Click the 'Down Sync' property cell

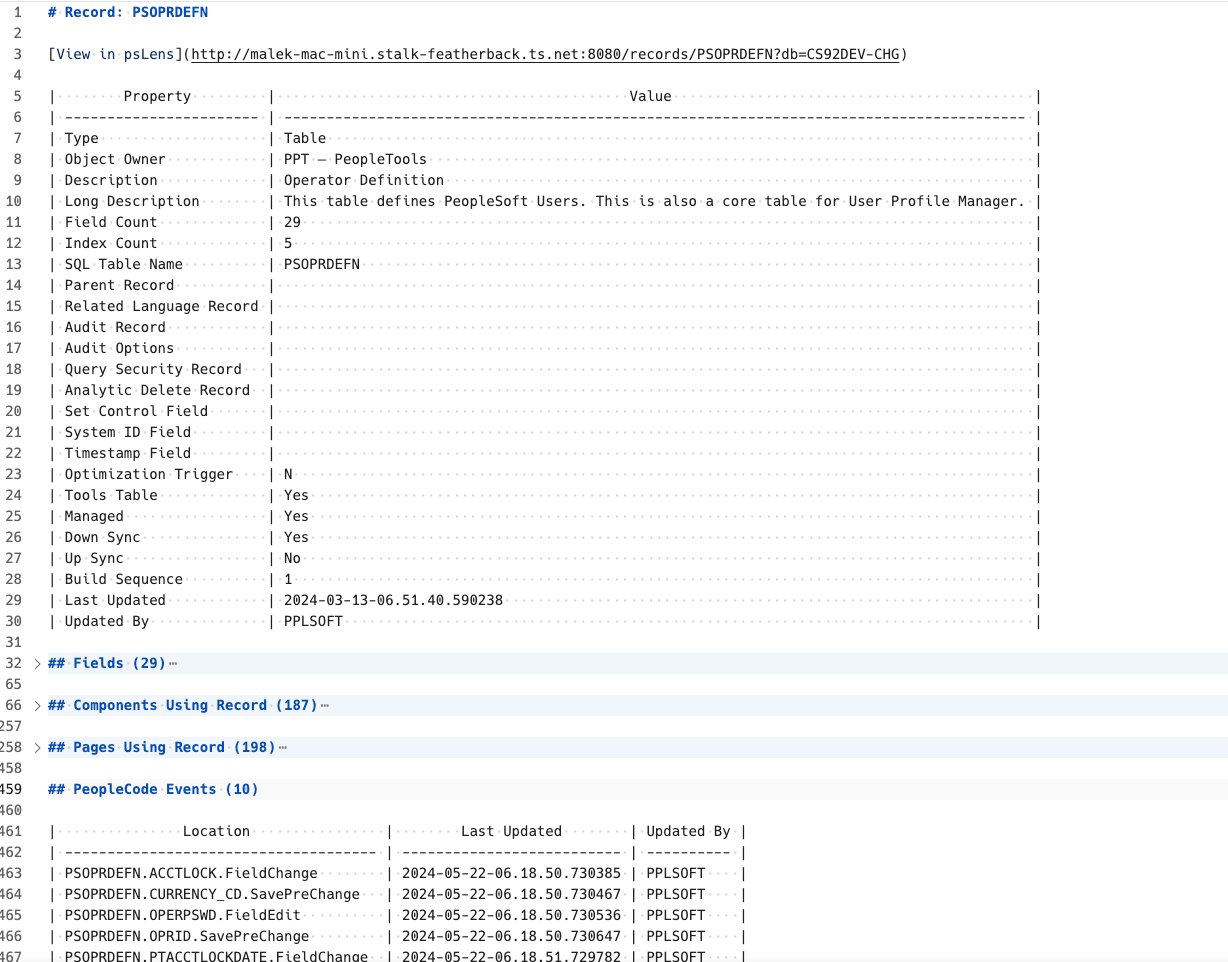tap(102, 537)
